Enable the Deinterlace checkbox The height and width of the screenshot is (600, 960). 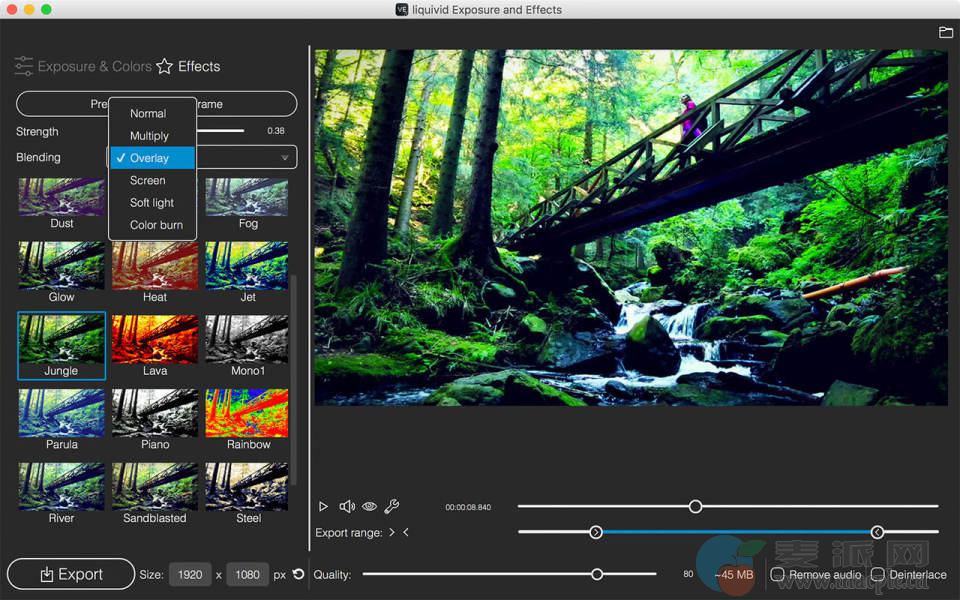877,574
